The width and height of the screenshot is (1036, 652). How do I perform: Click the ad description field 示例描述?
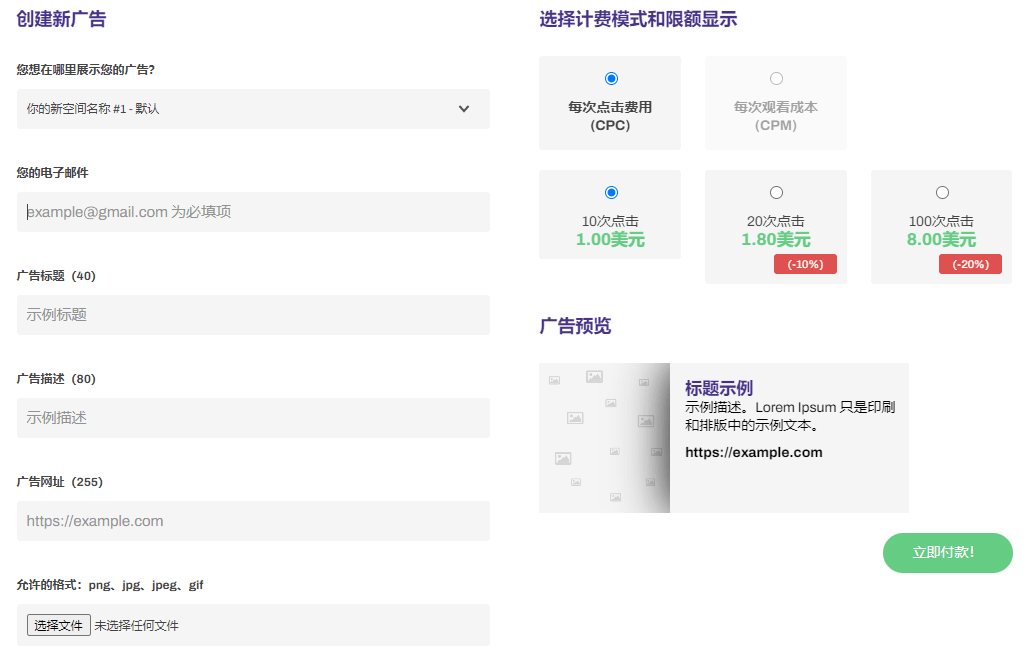[x=253, y=418]
